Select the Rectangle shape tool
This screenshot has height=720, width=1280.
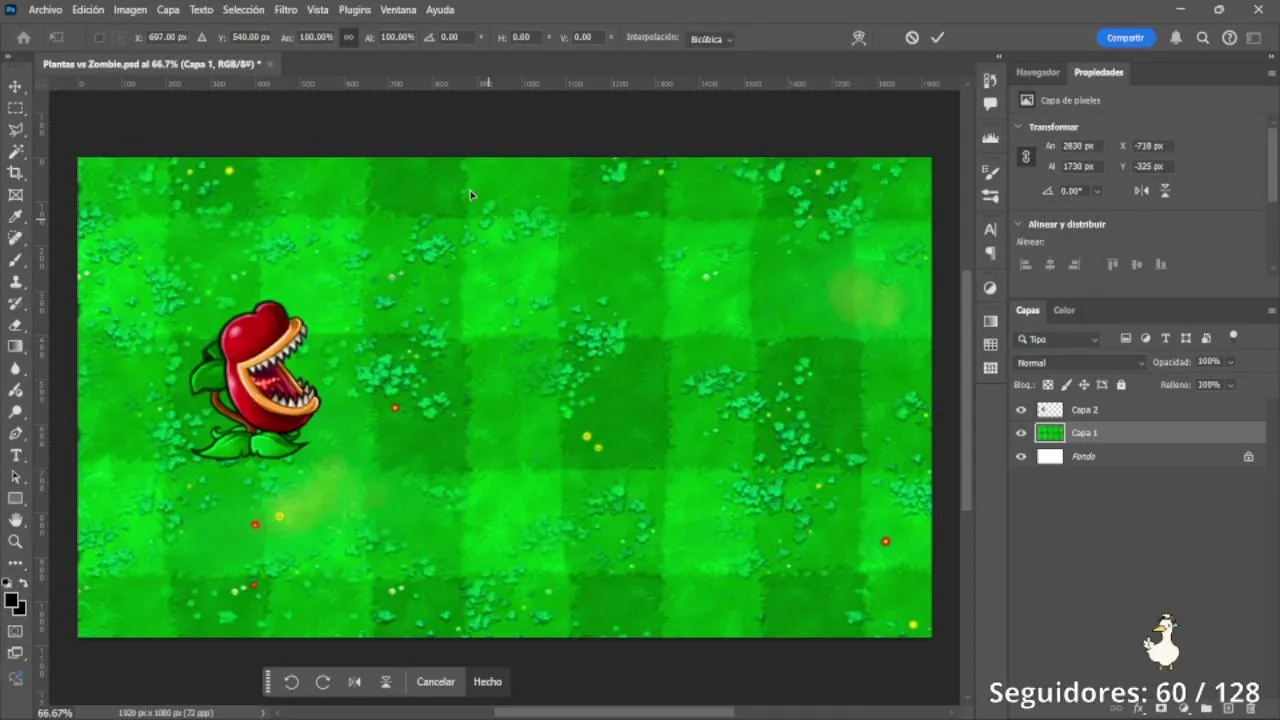[x=15, y=498]
